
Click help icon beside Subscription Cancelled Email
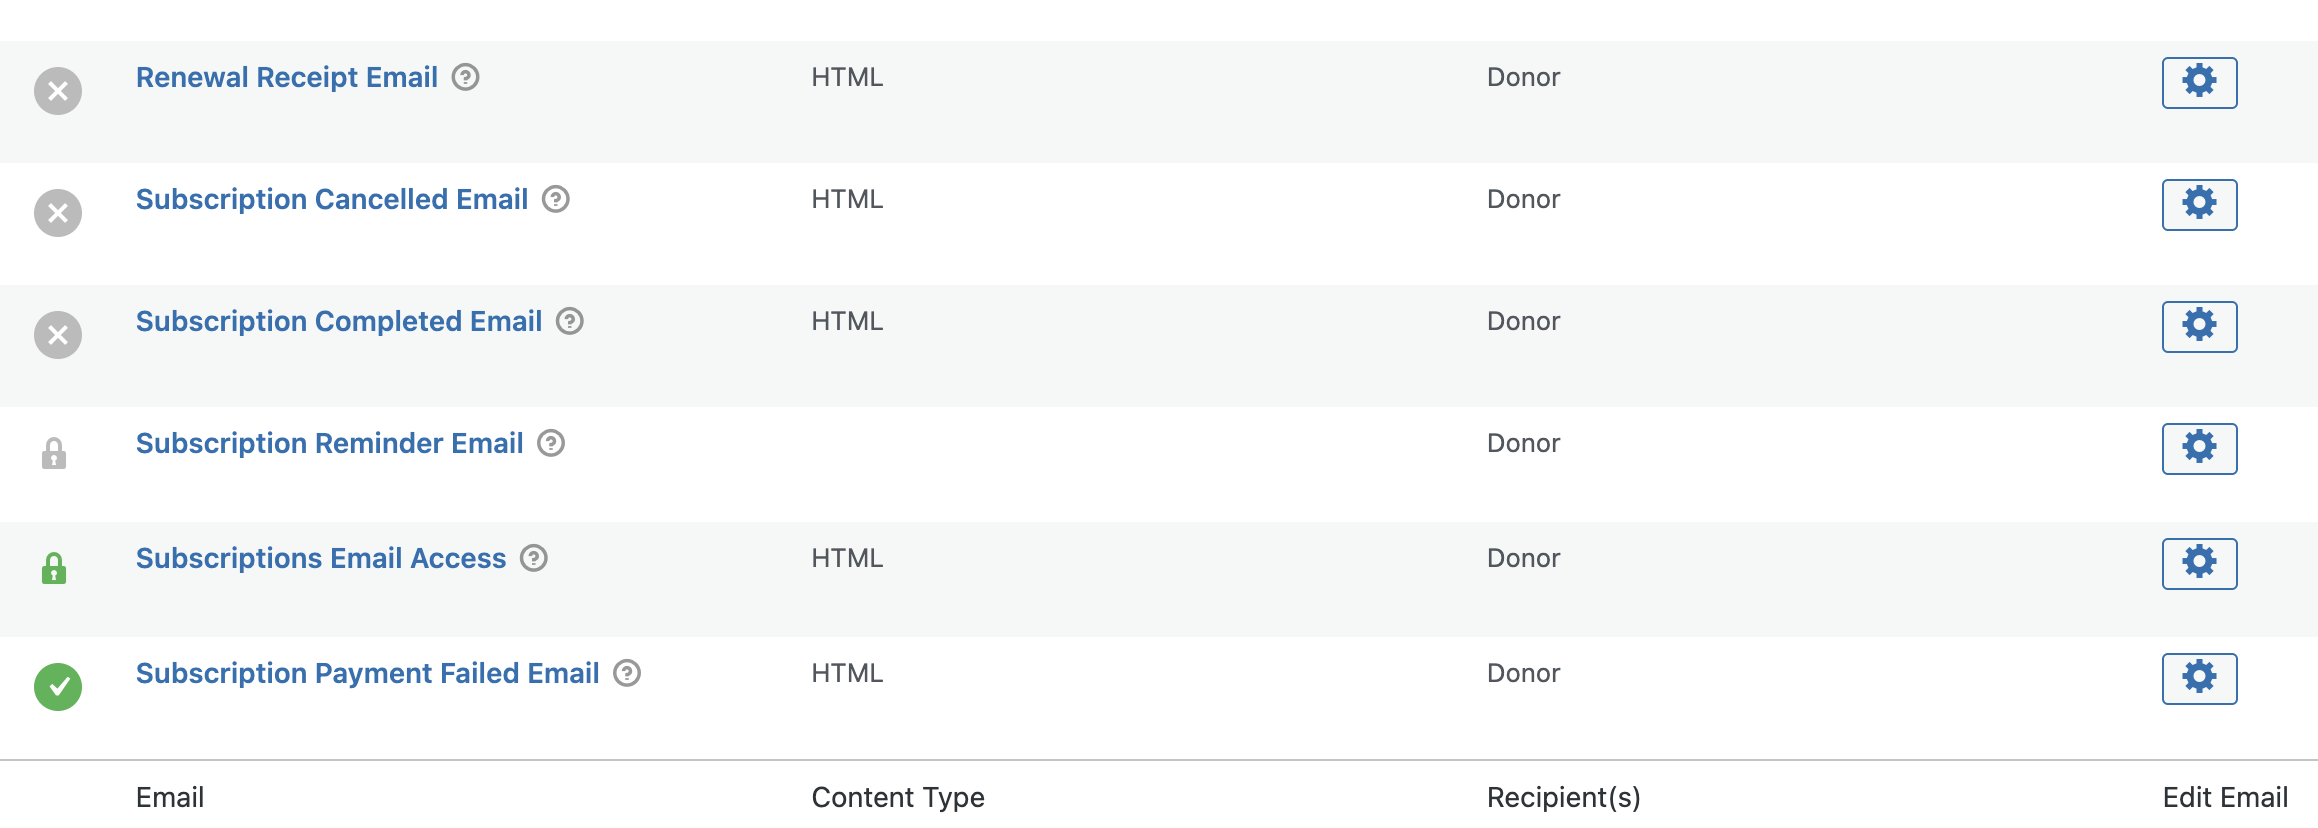pos(556,199)
